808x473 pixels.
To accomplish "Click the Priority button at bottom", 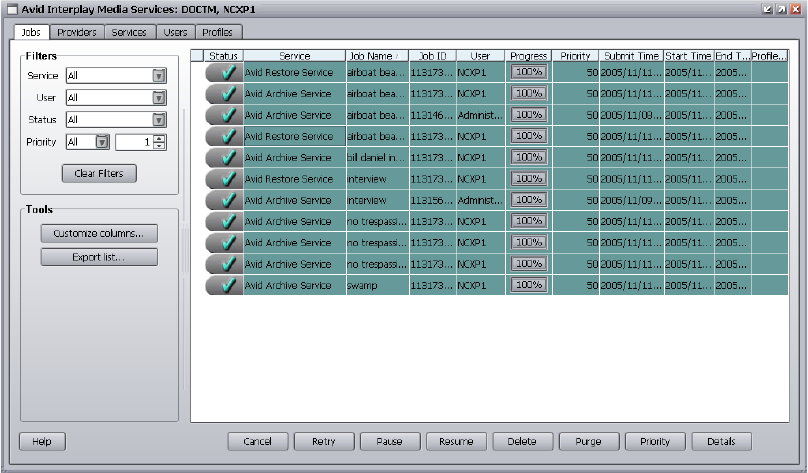I will 655,442.
